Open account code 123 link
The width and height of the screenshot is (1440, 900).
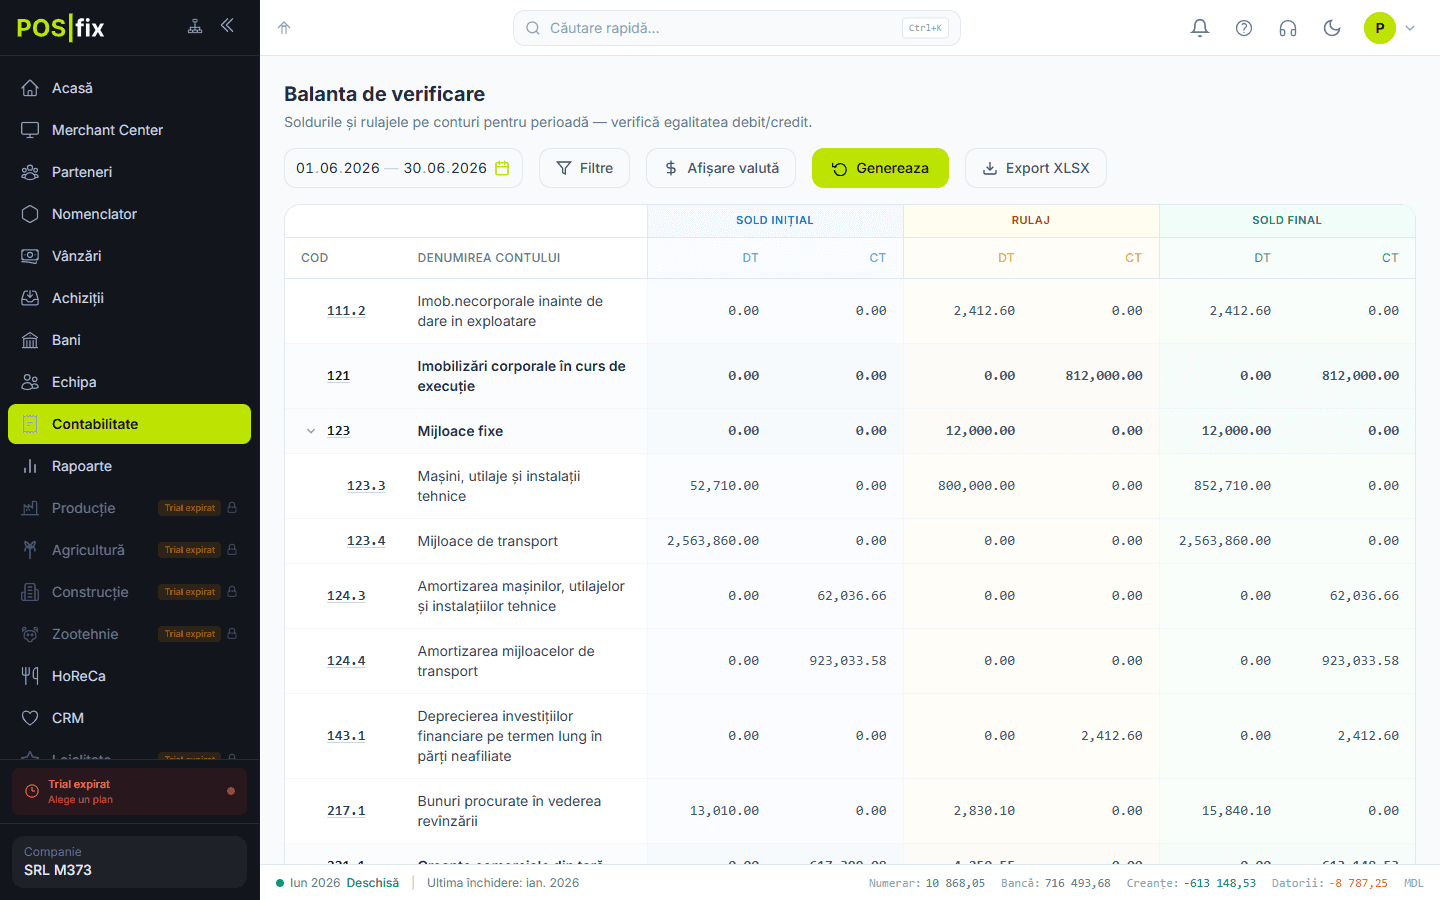click(338, 431)
